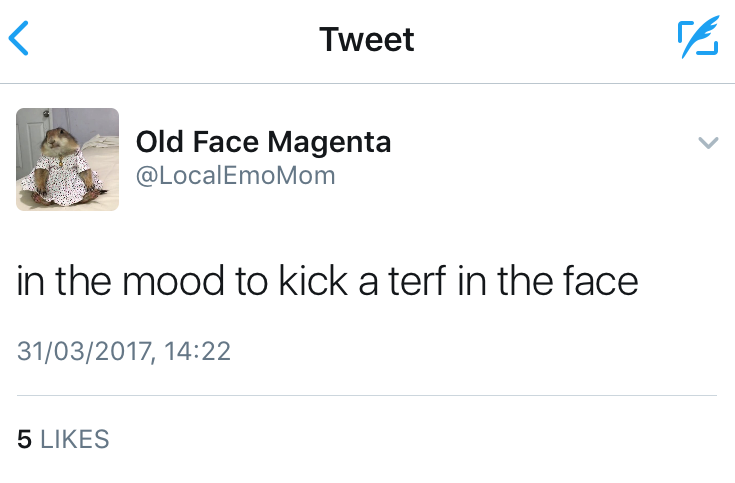Return to timeline via blue back chevron
This screenshot has height=483, width=735.
click(x=19, y=39)
